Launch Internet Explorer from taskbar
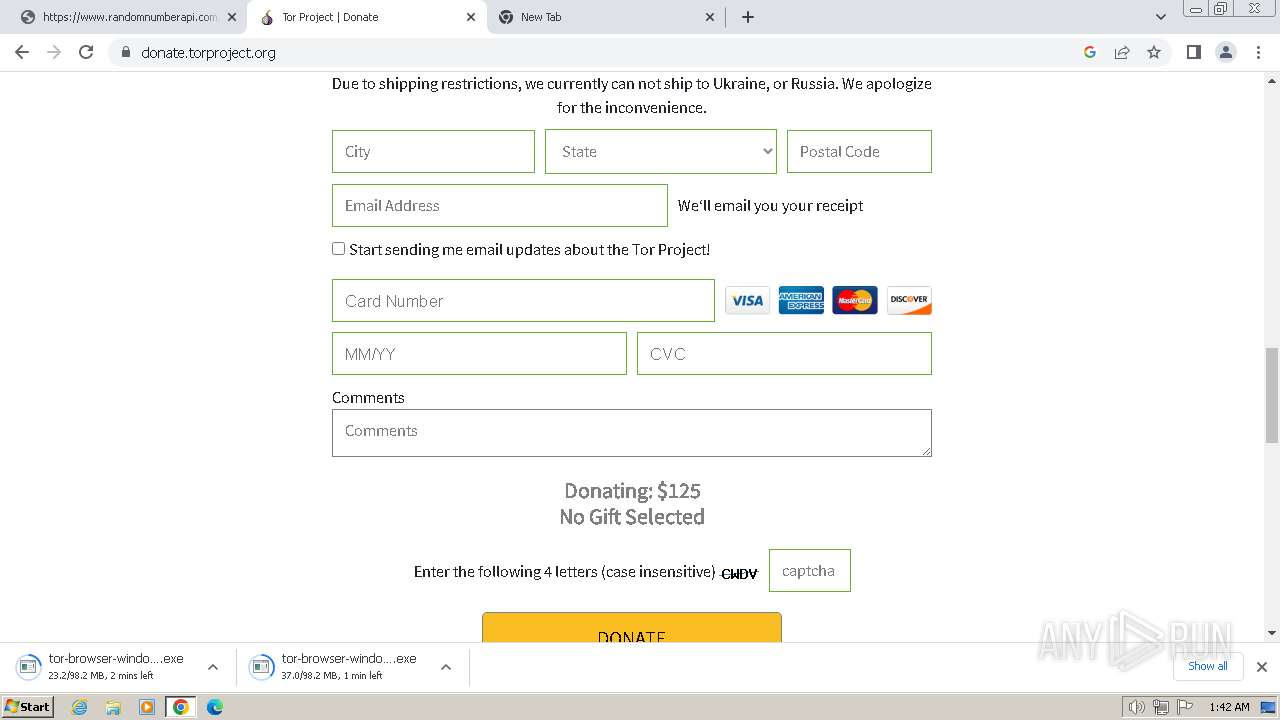This screenshot has width=1280, height=720. (80, 707)
